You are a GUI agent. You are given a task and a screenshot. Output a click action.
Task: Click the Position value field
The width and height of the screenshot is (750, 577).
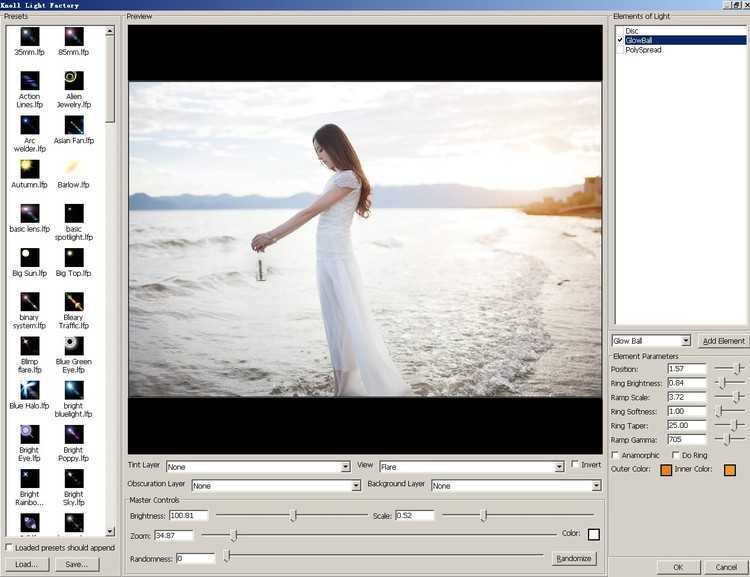pos(687,369)
